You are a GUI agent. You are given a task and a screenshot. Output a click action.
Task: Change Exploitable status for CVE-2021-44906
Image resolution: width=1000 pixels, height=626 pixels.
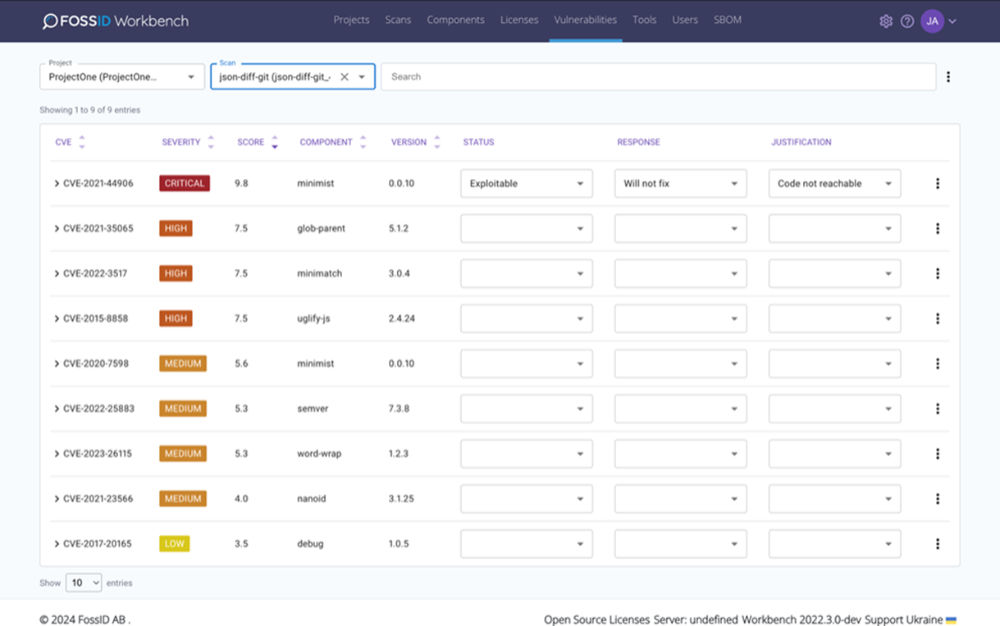click(x=526, y=184)
